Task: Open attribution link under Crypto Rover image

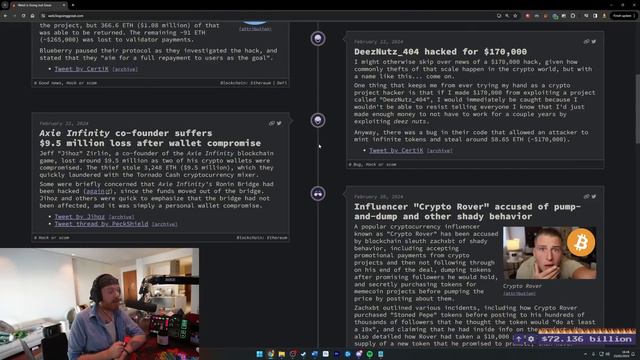Action: 519,293
